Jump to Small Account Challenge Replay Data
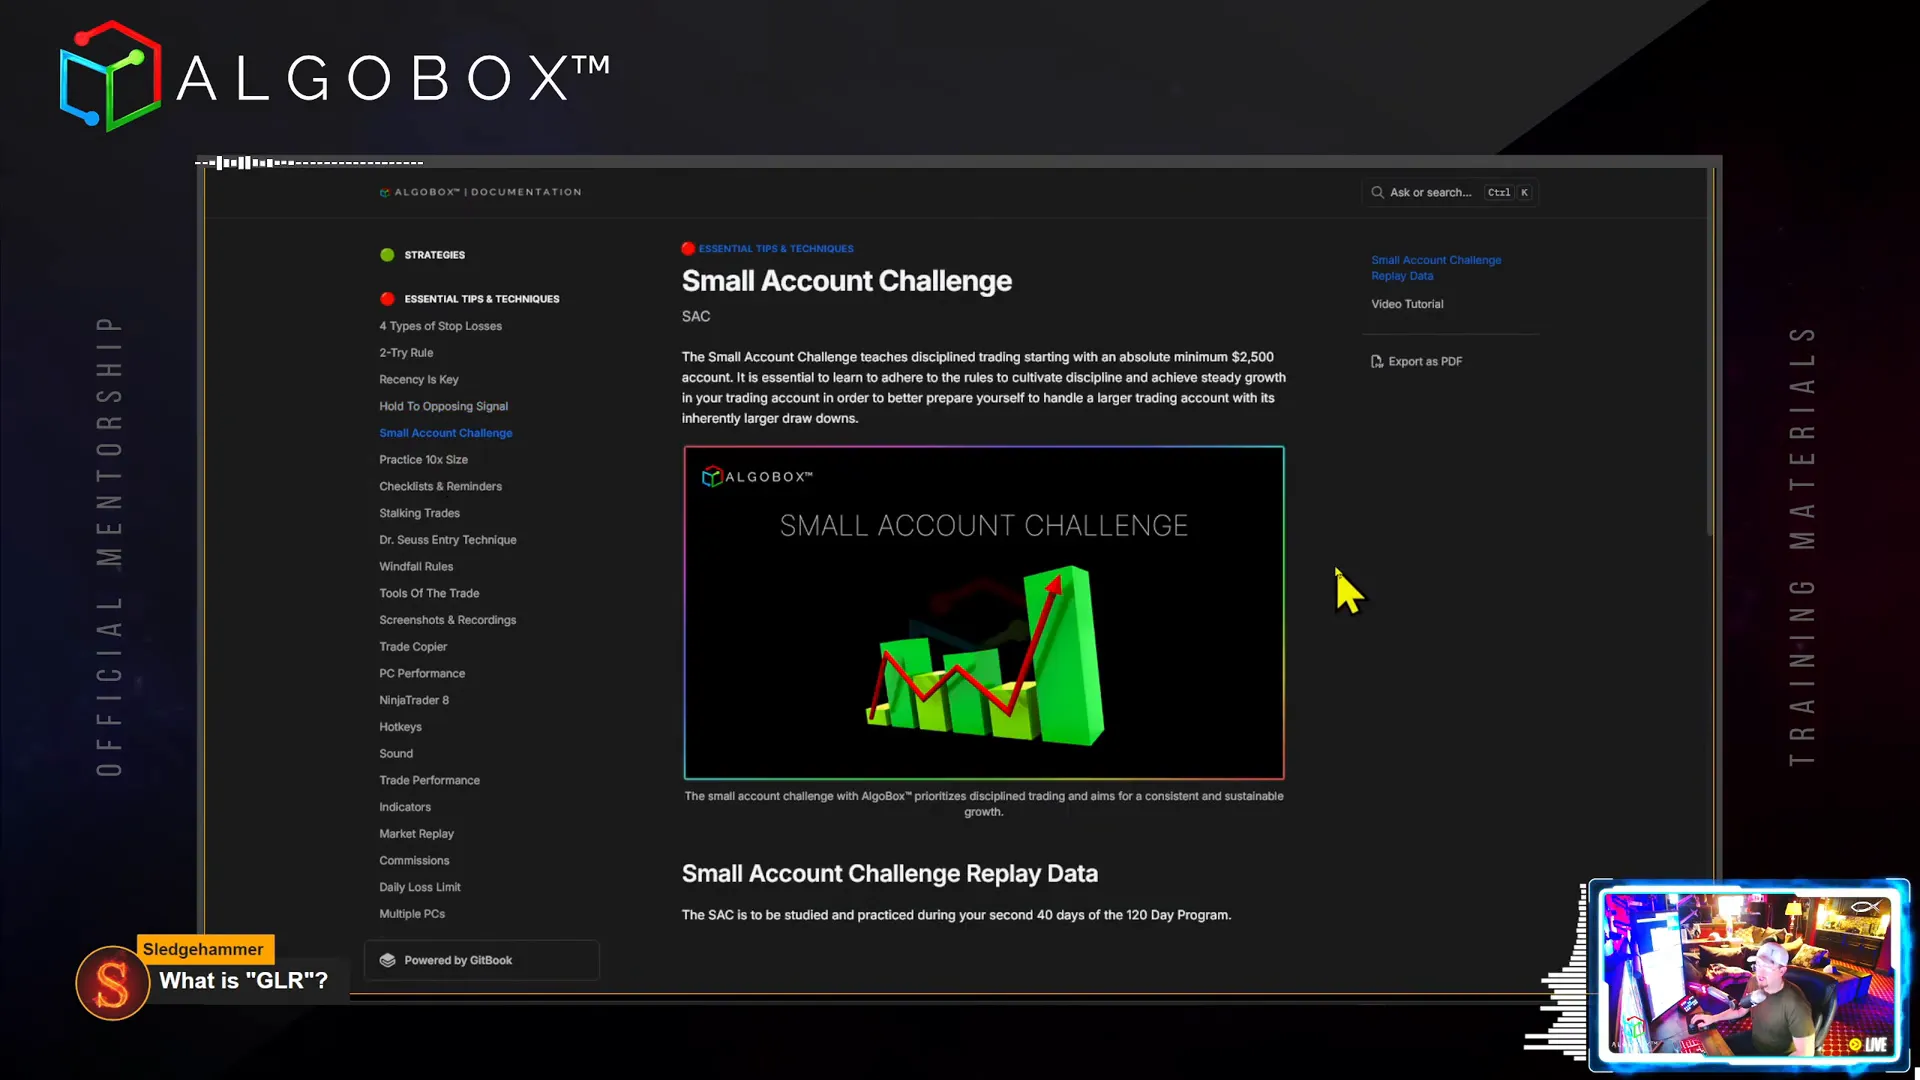1920x1080 pixels. [1436, 268]
